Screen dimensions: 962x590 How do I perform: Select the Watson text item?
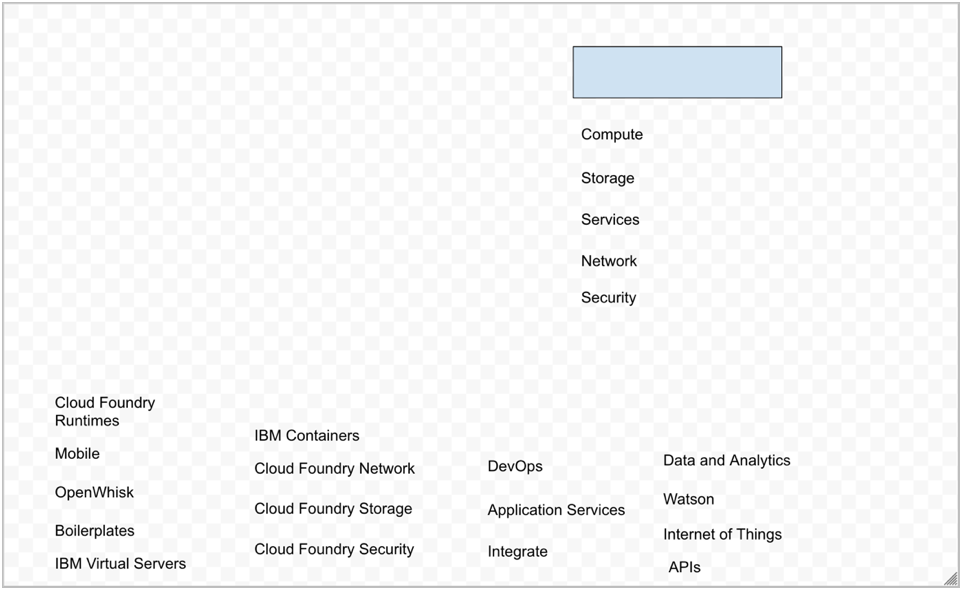(x=688, y=500)
